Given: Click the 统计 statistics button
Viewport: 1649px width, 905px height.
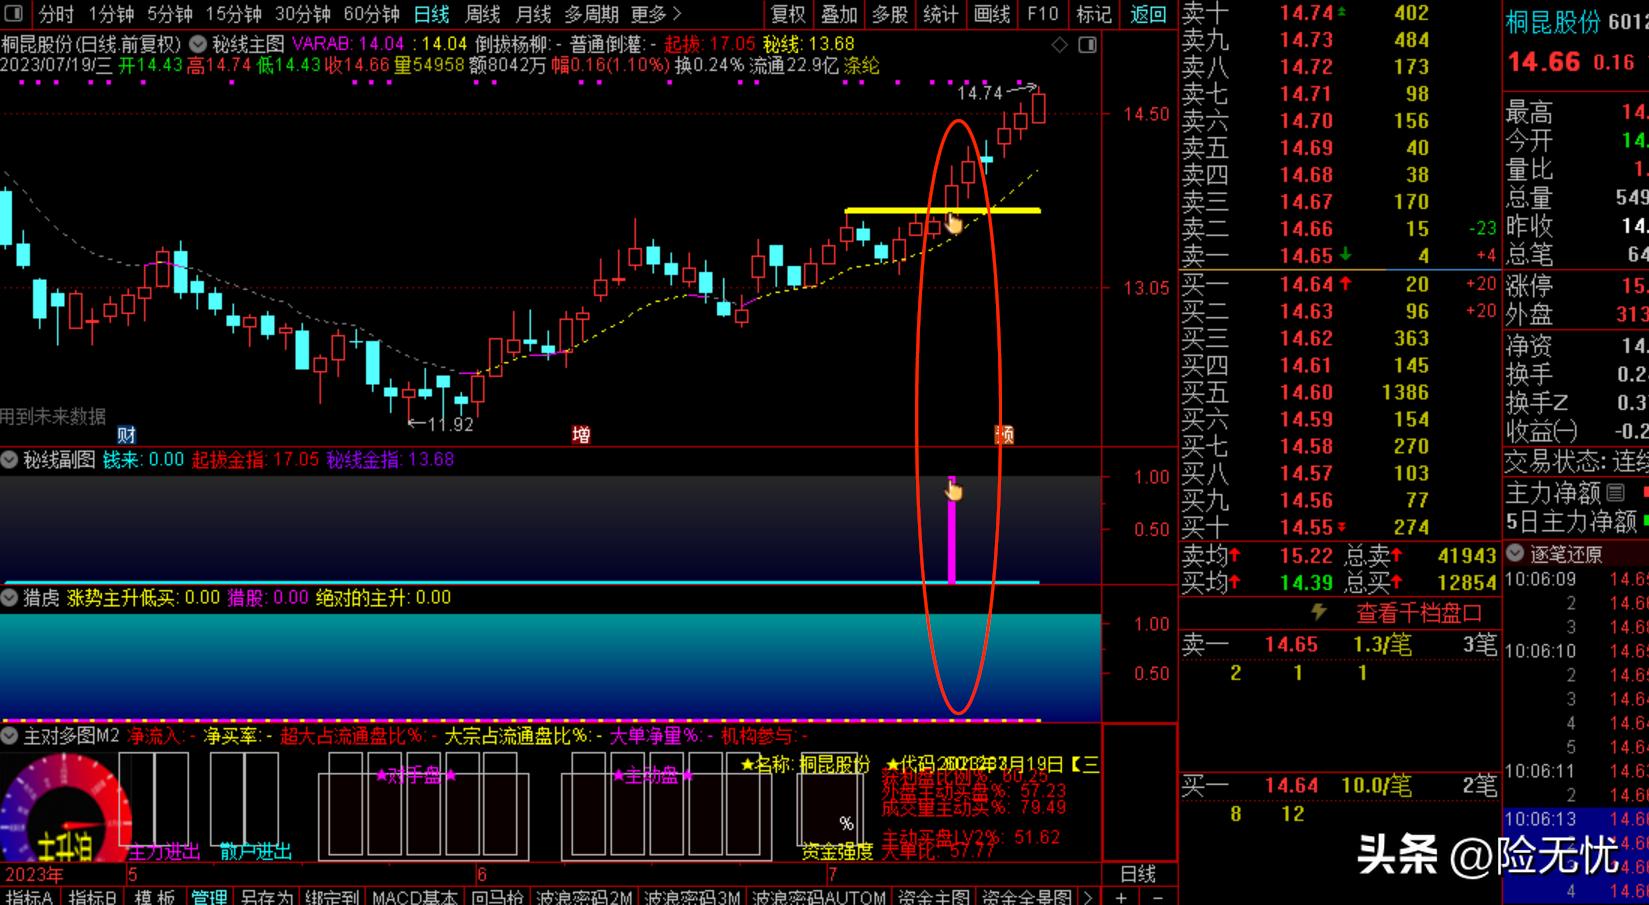Looking at the screenshot, I should coord(941,14).
